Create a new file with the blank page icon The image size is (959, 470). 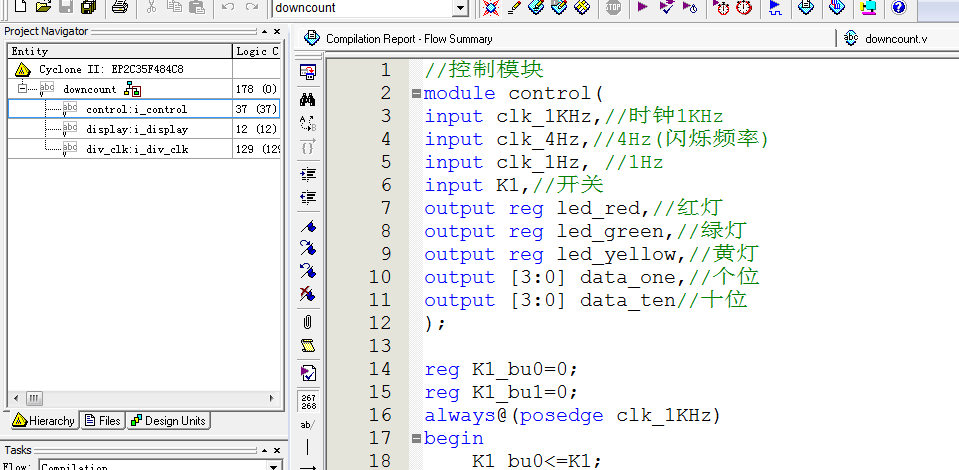(x=20, y=7)
